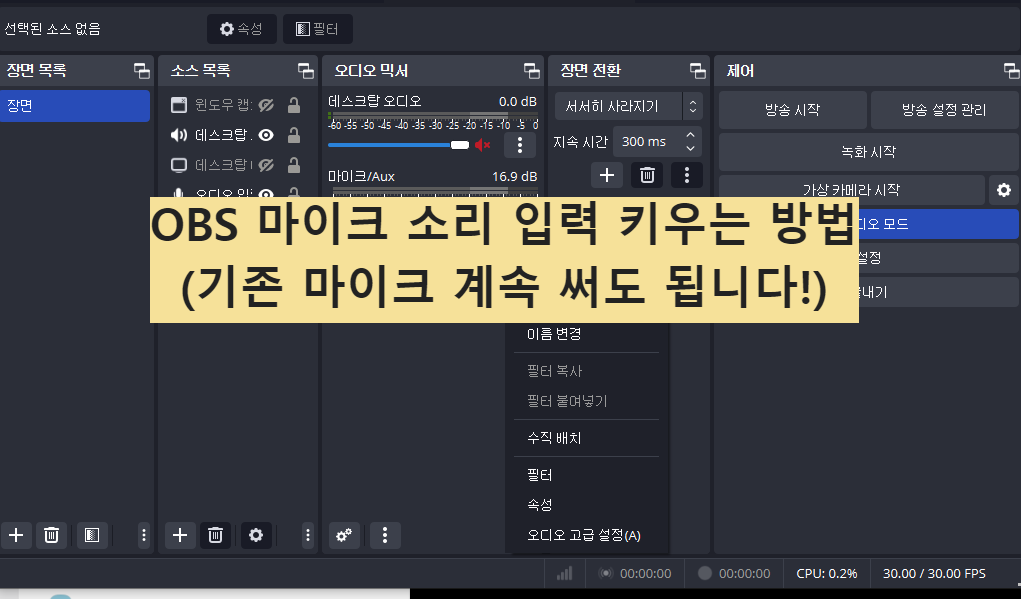Choose 오디오 고급 설정(A) in the context menu
Image resolution: width=1021 pixels, height=599 pixels.
586,535
